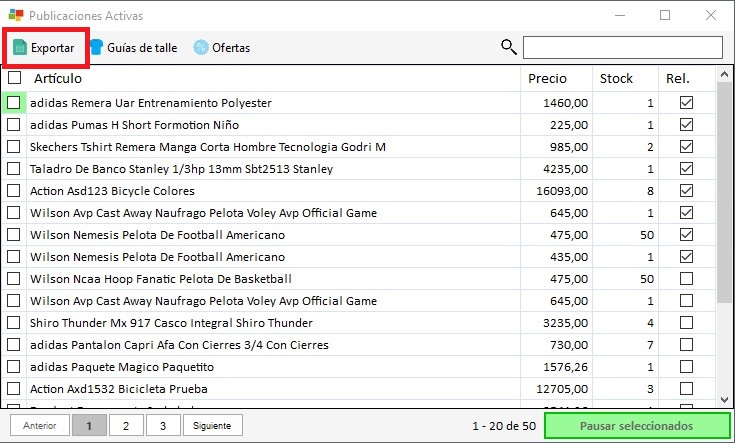Select 'Skechers Tshirt Remera Manga Corta' row text

point(208,147)
